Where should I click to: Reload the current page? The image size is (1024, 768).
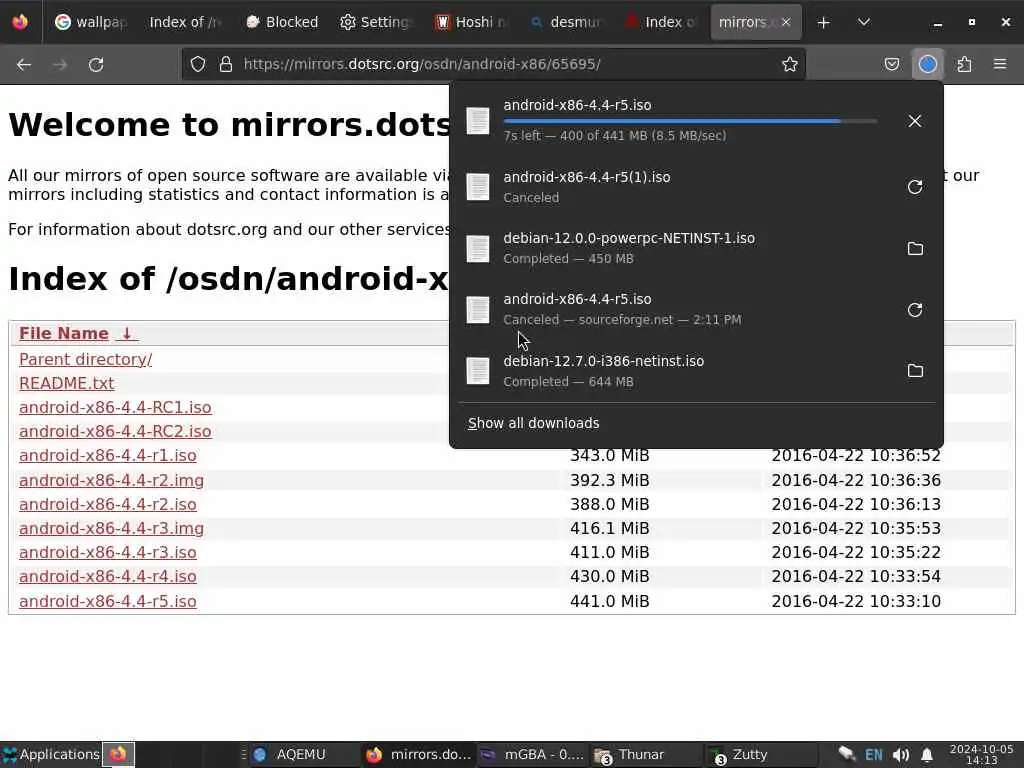[96, 64]
